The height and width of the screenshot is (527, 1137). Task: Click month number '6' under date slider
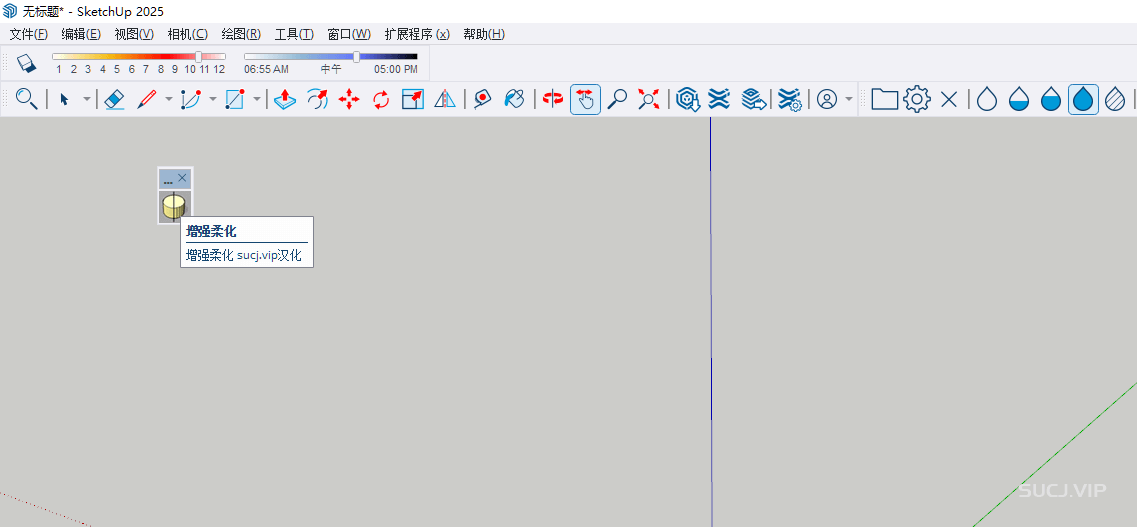(131, 70)
